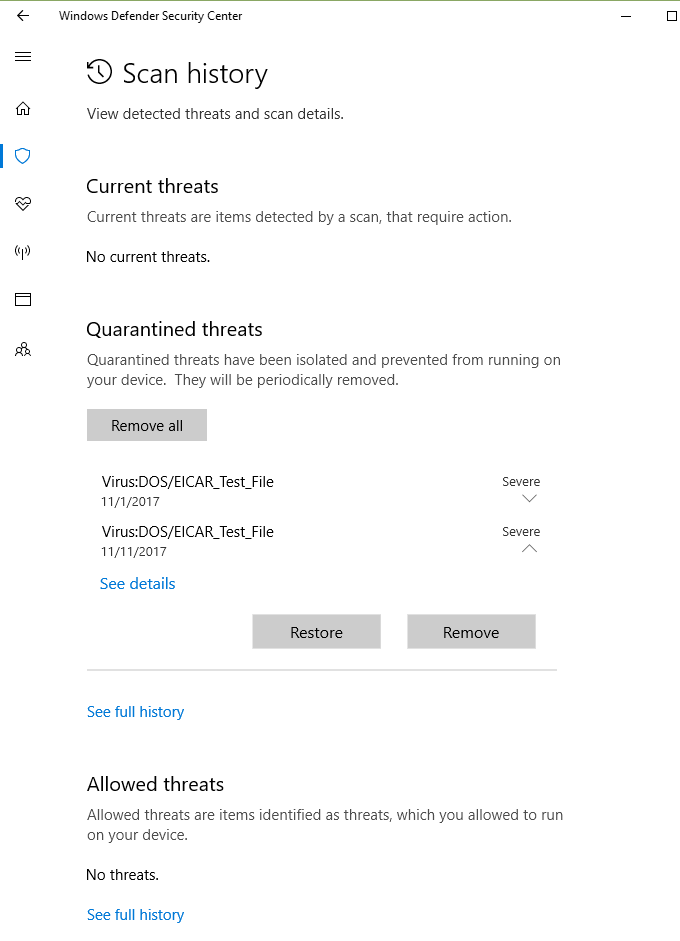
Task: See full history under Allowed threats
Action: 136,915
